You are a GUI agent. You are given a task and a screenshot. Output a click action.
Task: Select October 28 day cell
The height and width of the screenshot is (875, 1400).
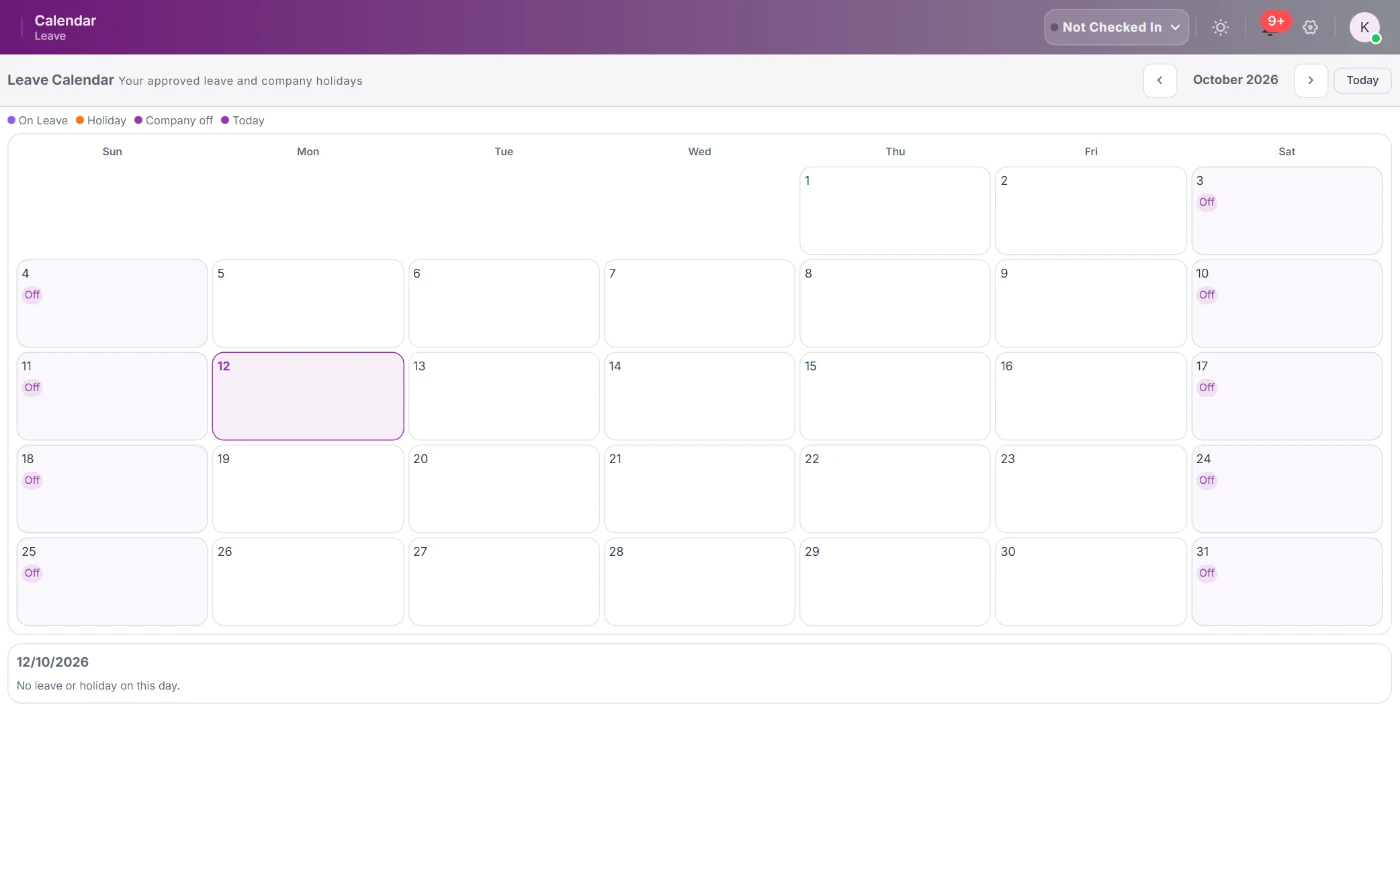(x=700, y=582)
